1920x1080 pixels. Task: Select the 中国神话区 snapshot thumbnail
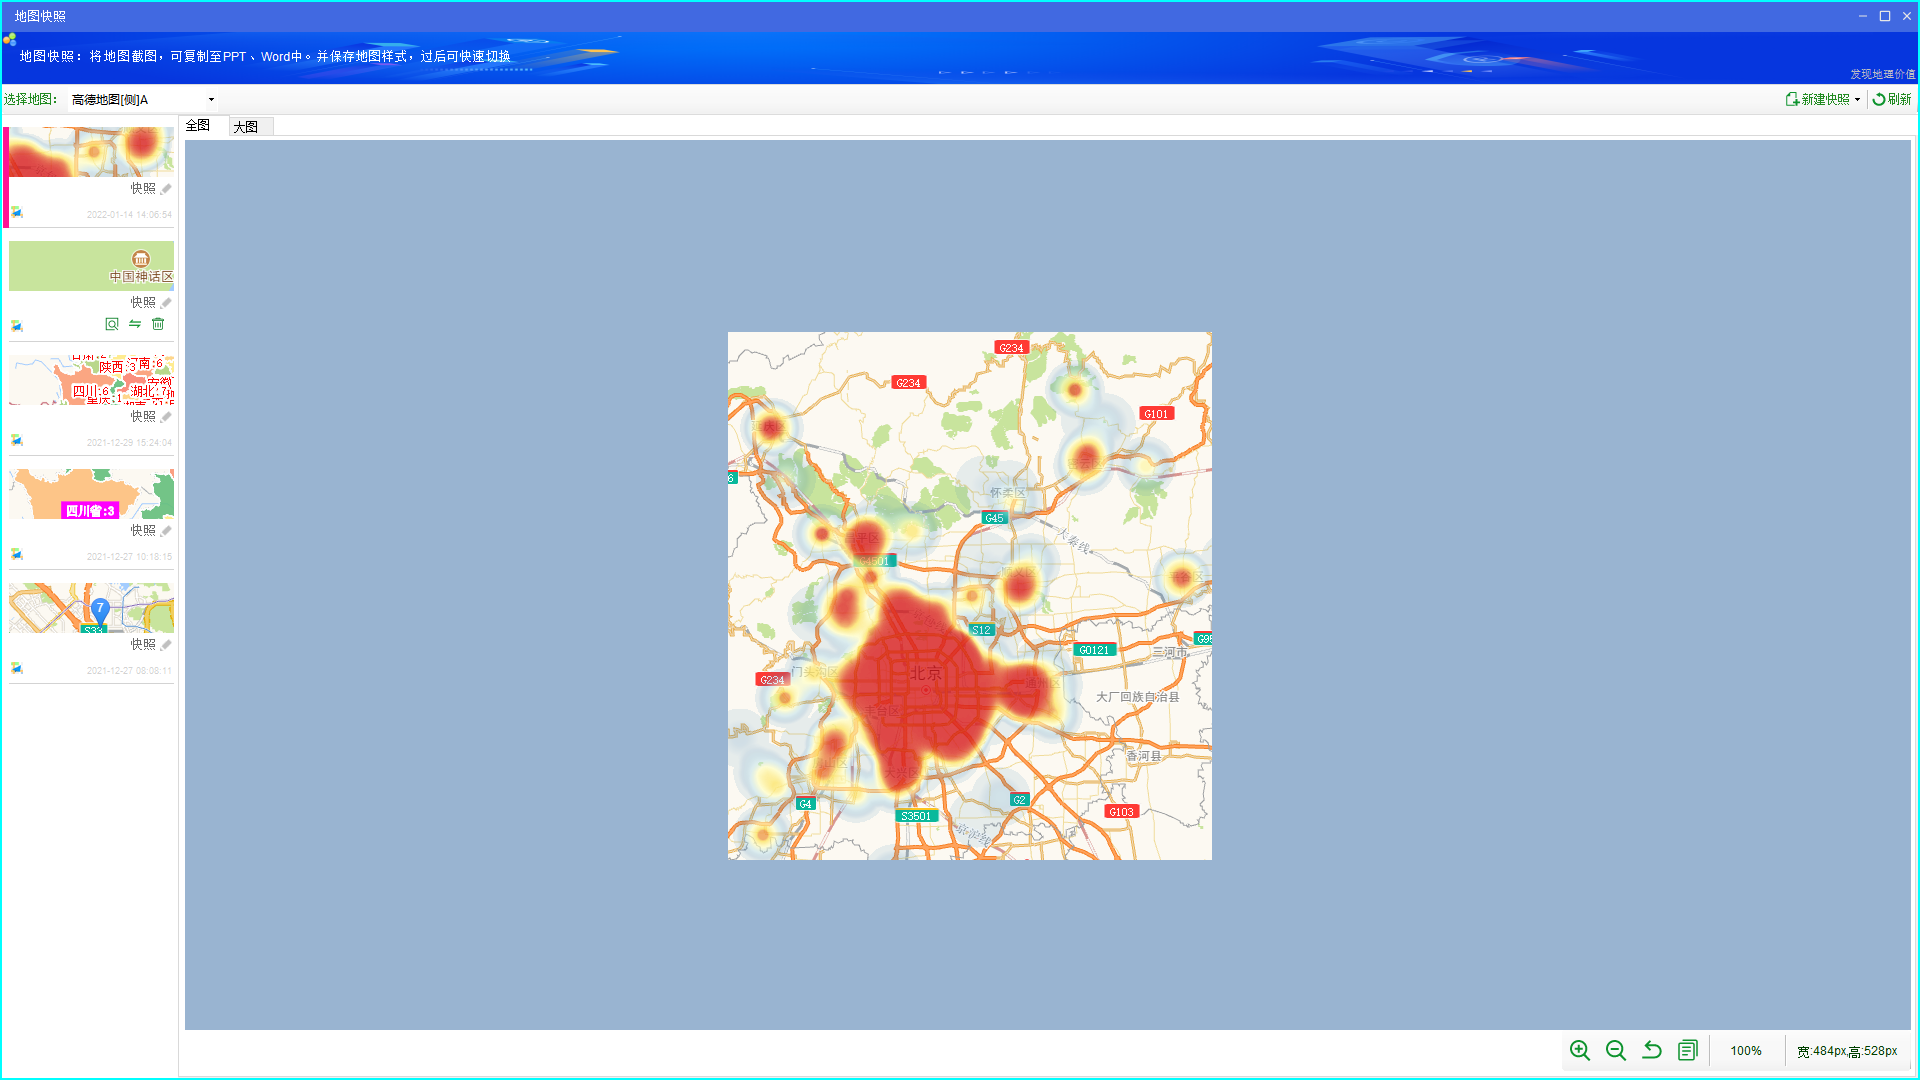click(91, 266)
